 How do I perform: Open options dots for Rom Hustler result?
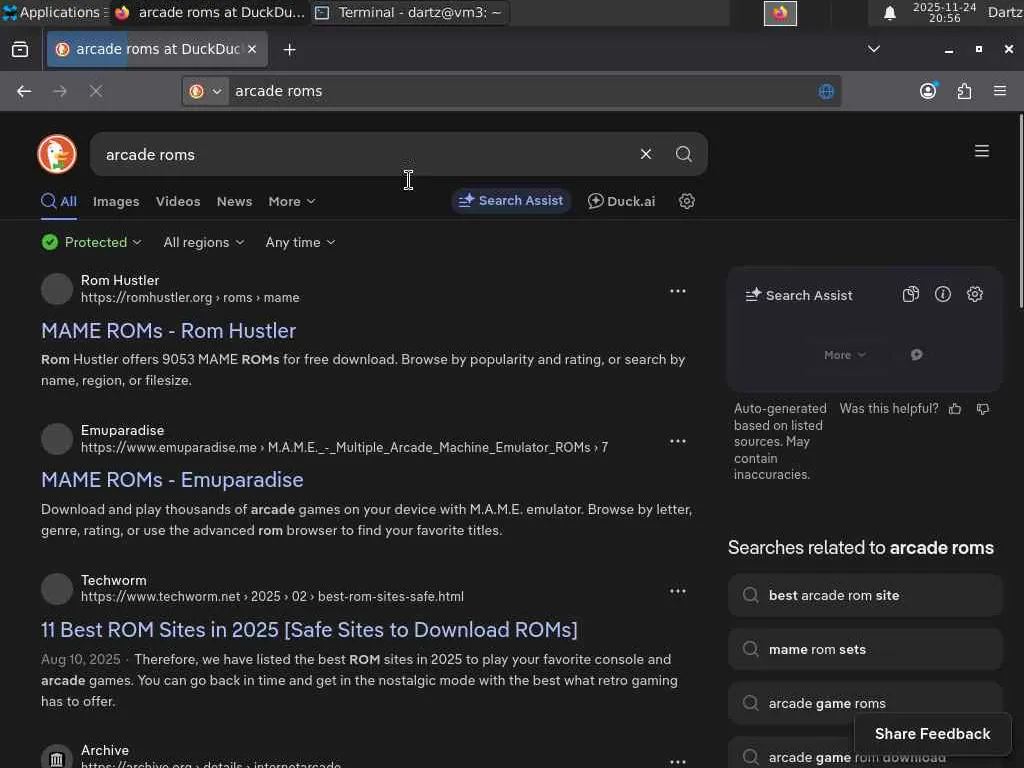point(678,291)
